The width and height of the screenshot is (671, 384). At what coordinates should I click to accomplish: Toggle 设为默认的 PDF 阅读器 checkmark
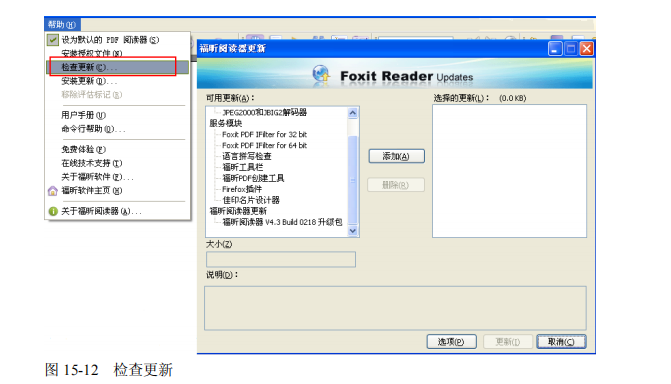pos(53,40)
